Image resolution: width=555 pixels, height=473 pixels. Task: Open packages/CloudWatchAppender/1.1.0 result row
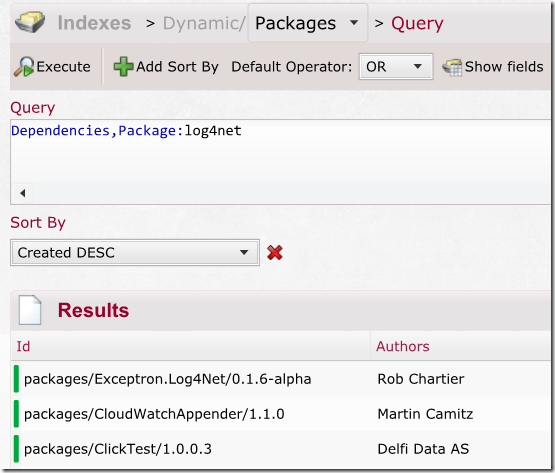[280, 414]
